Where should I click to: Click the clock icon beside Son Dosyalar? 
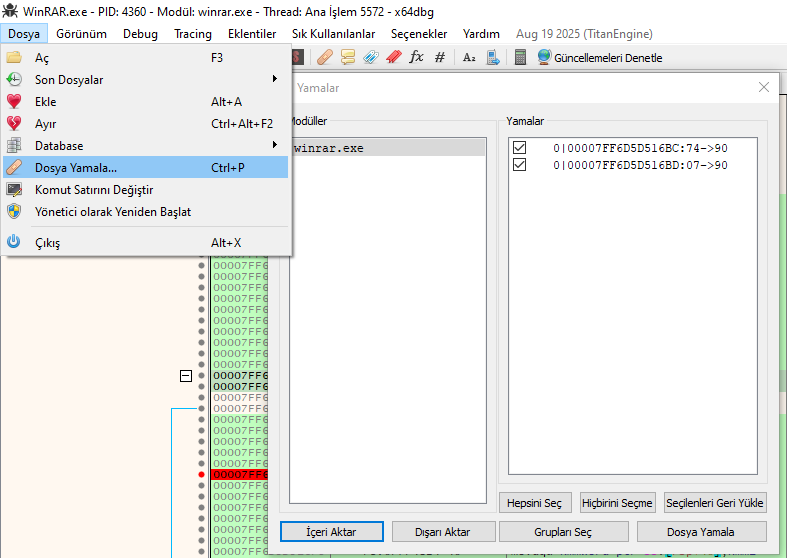tap(14, 79)
